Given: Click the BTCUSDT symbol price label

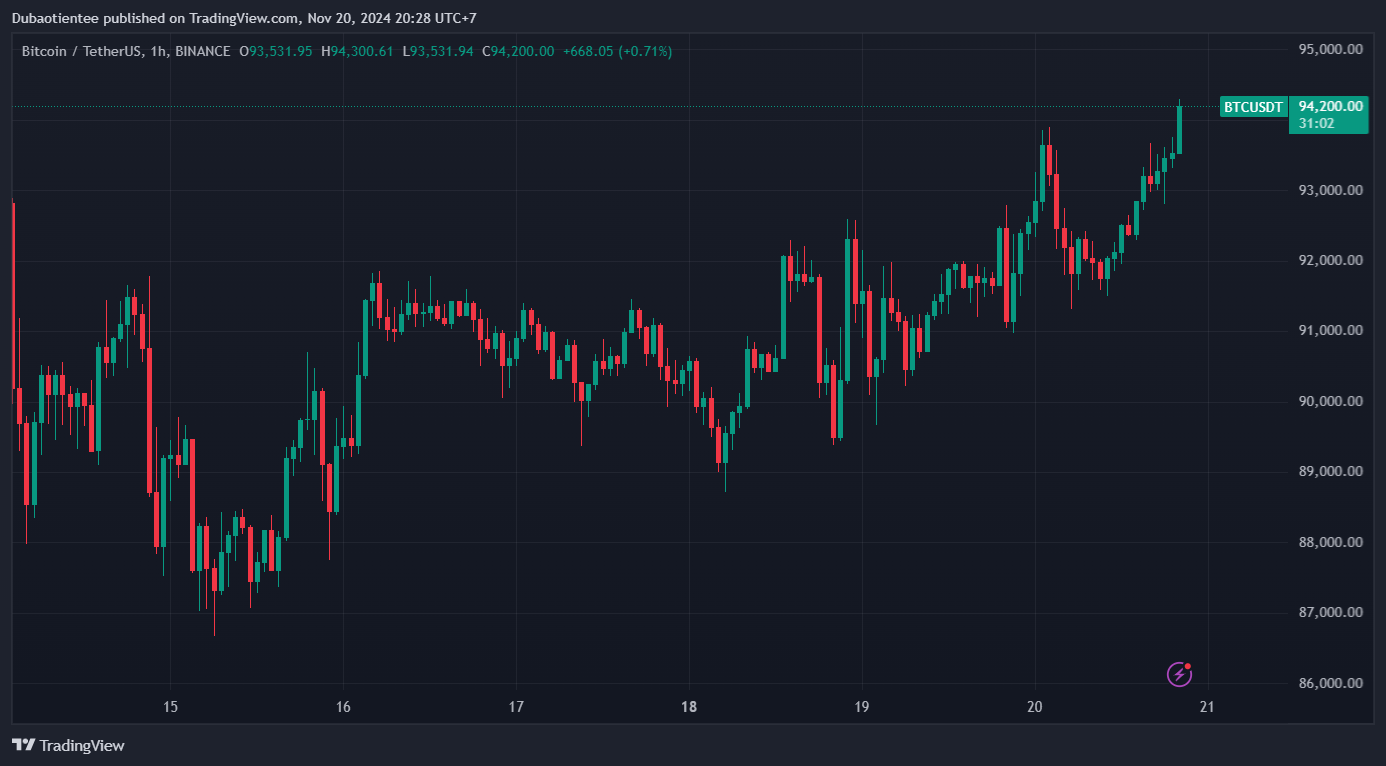Looking at the screenshot, I should click(x=1253, y=107).
